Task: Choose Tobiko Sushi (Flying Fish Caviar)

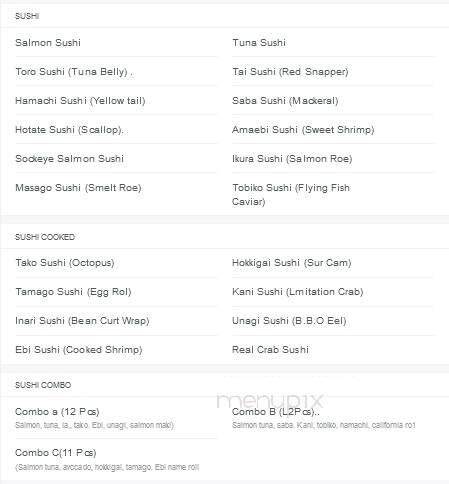Action: (291, 195)
